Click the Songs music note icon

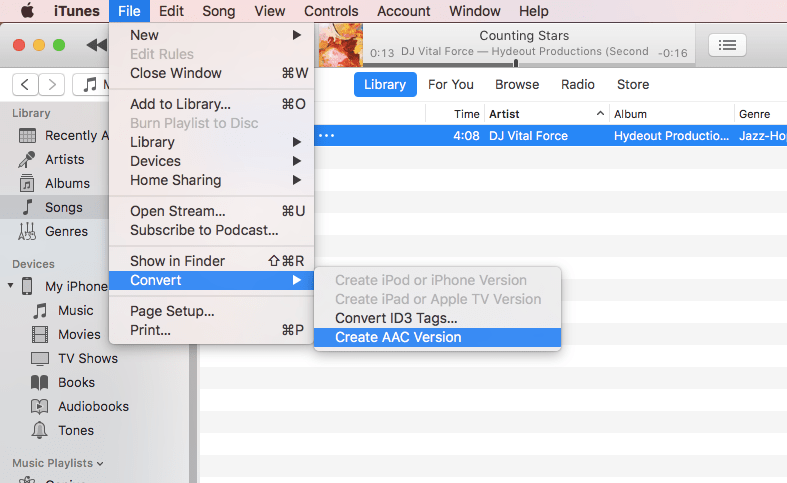[x=28, y=207]
